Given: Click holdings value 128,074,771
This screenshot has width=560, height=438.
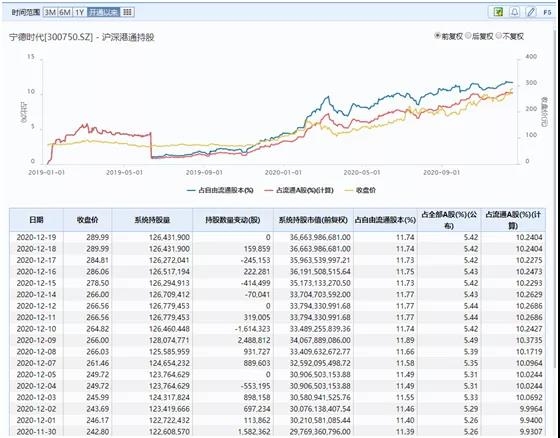Looking at the screenshot, I should coord(169,340).
